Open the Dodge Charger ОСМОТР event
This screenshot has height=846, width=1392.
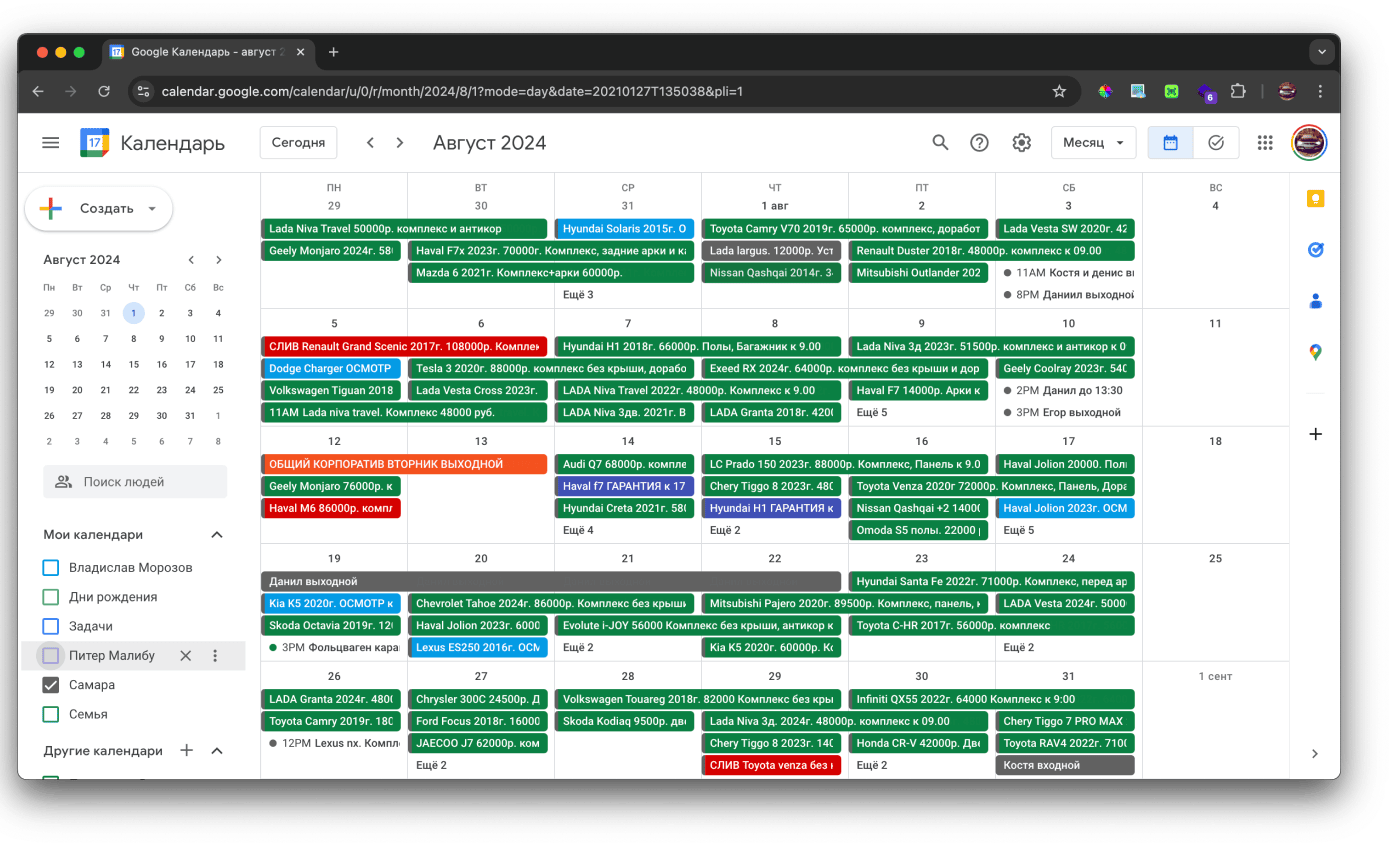click(x=331, y=368)
